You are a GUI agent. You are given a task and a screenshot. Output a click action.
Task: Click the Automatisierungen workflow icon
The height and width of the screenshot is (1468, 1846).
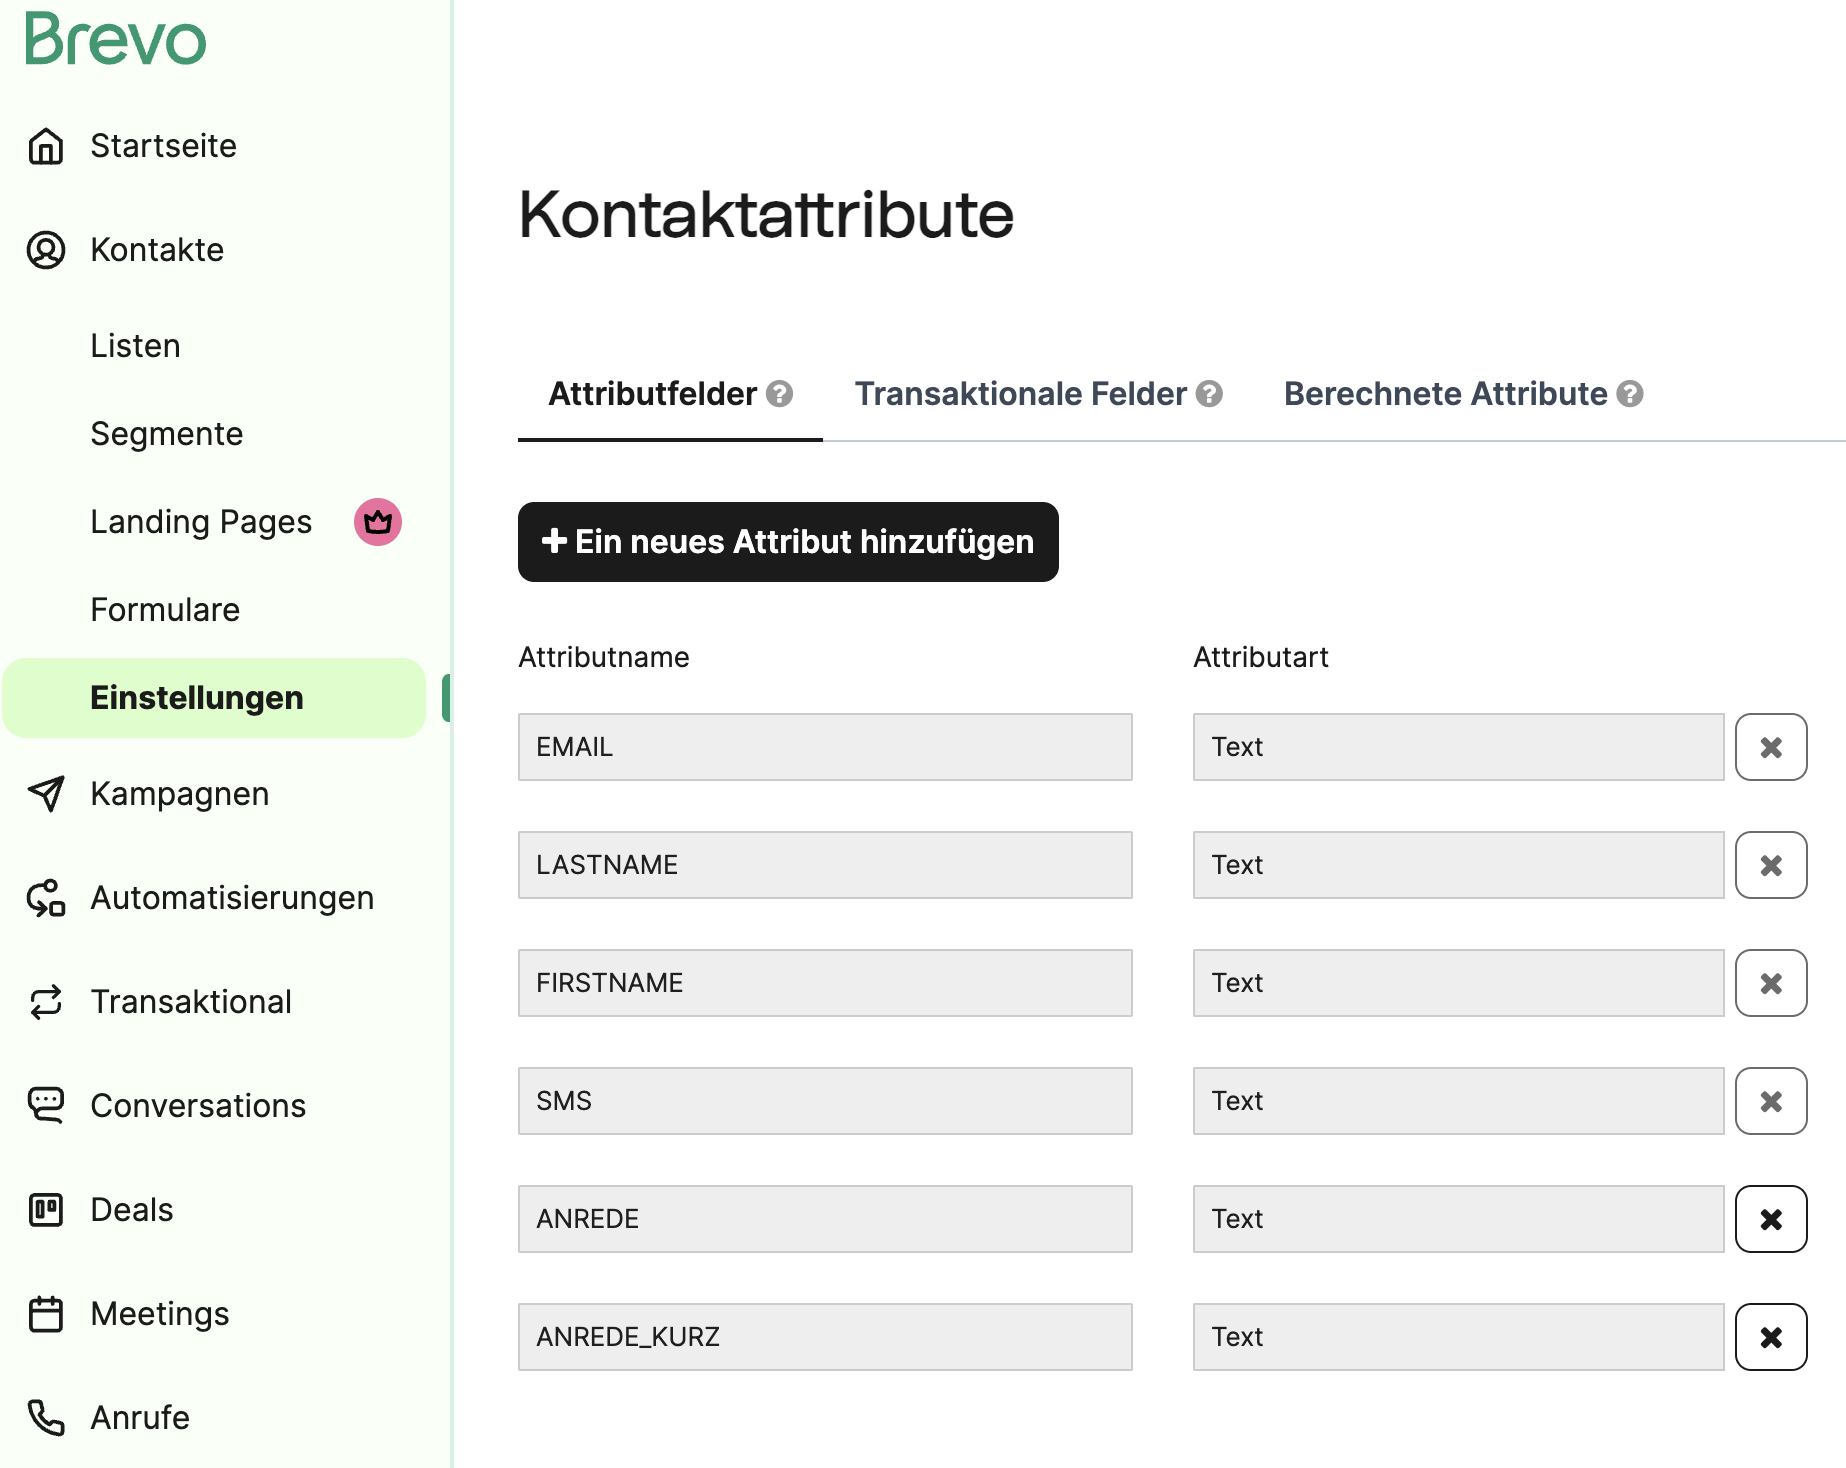tap(46, 898)
